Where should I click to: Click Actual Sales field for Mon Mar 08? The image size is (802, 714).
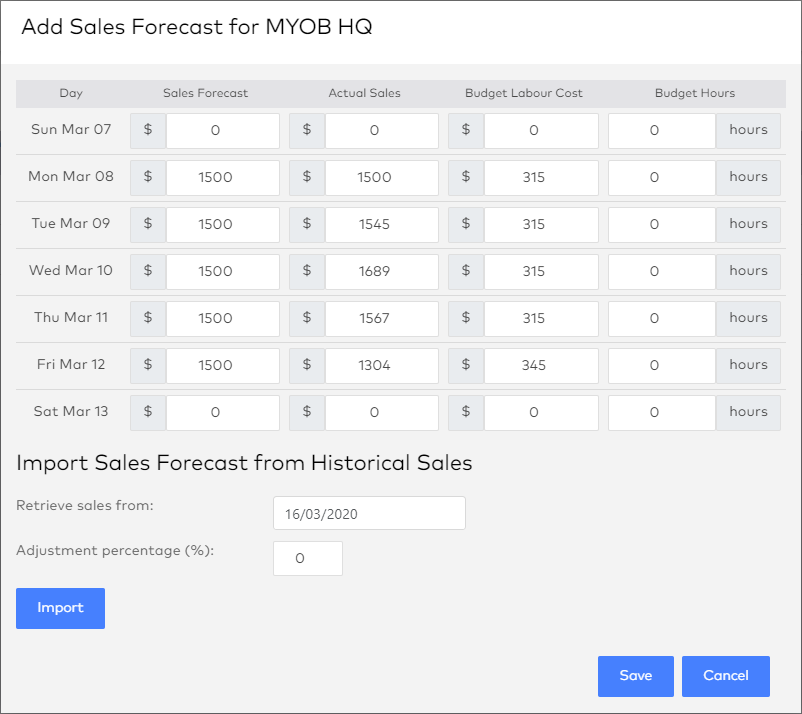[381, 178]
